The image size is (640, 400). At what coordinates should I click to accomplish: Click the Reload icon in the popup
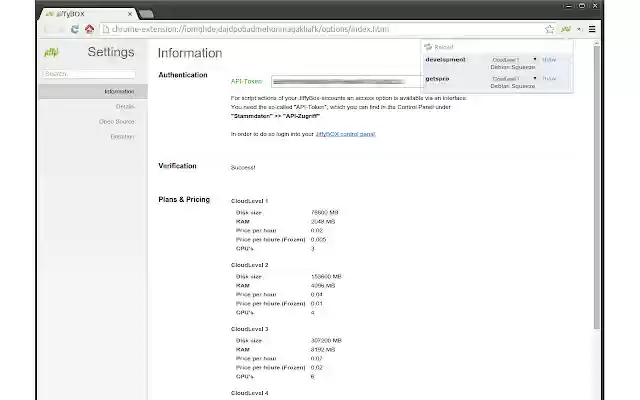[428, 47]
